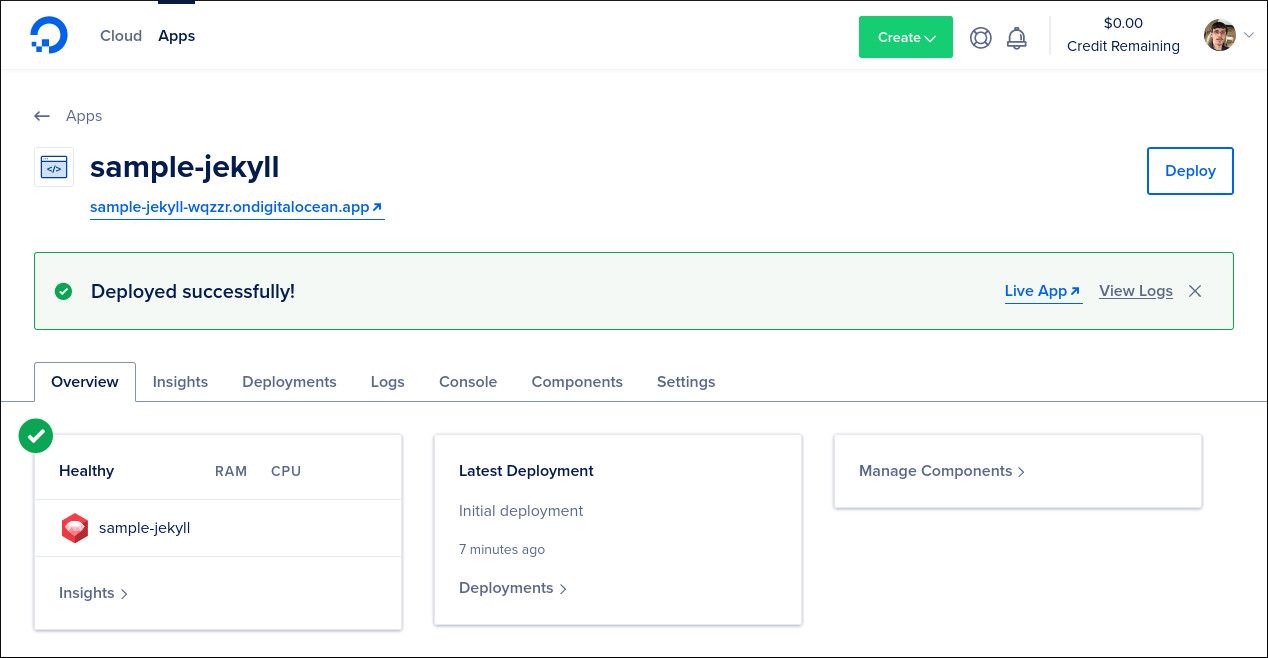This screenshot has height=658, width=1268.
Task: Open the Create dropdown button
Action: click(906, 37)
